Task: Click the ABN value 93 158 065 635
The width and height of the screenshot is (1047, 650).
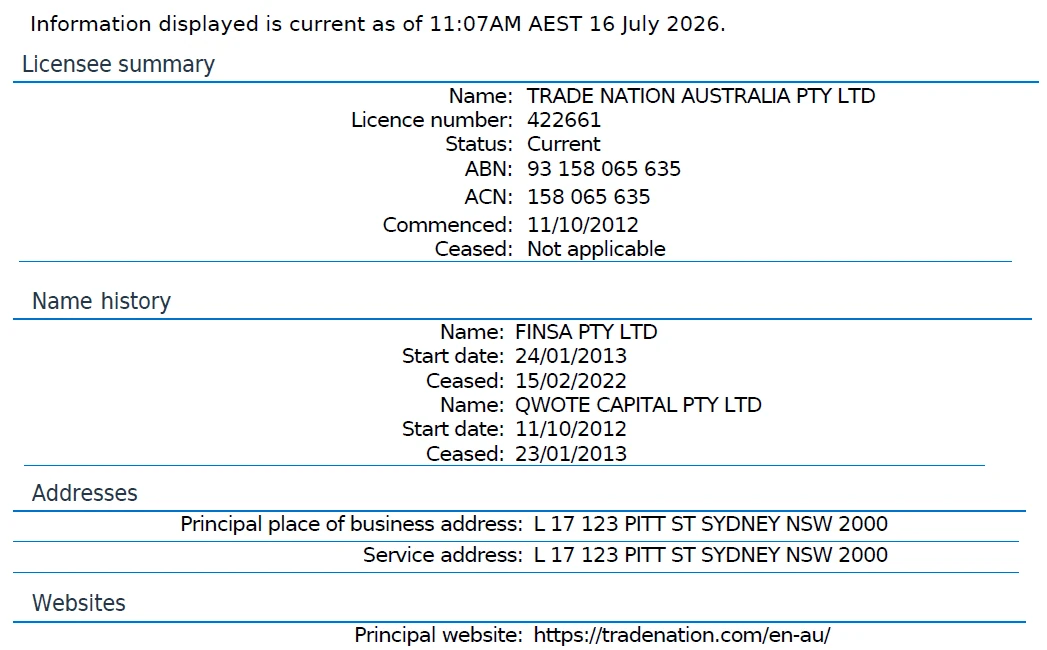Action: (604, 169)
